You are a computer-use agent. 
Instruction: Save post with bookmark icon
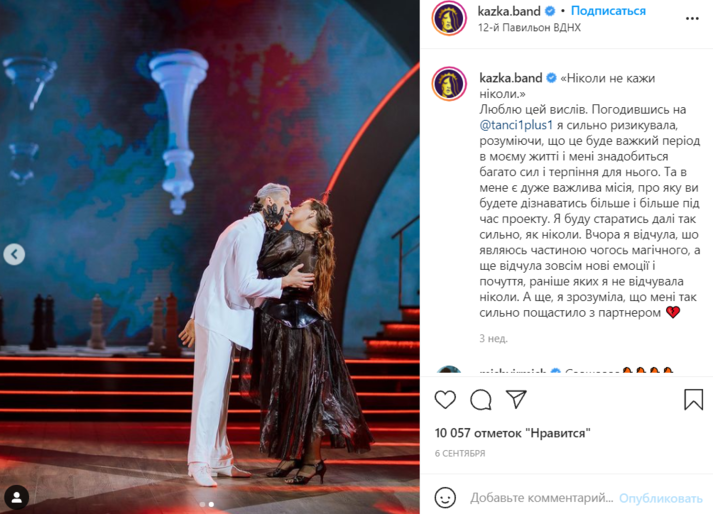click(693, 399)
